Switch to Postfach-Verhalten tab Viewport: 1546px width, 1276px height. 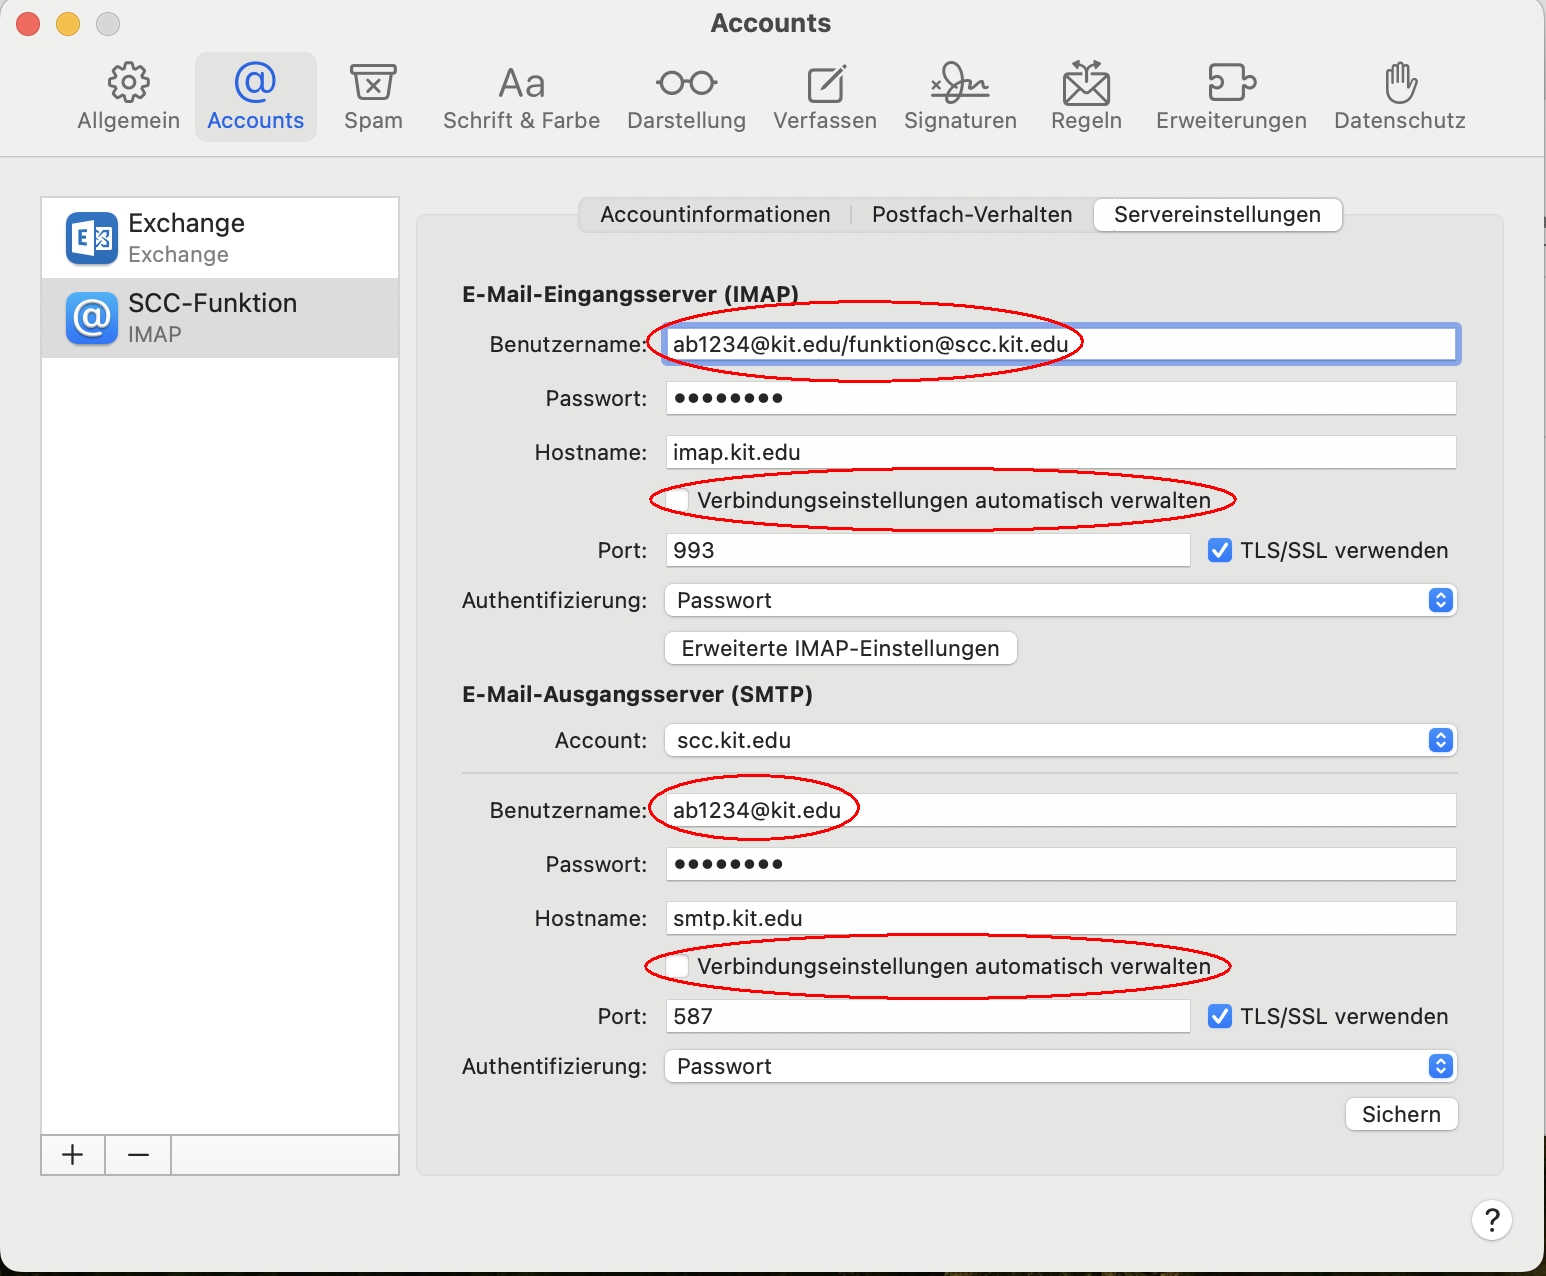click(972, 214)
